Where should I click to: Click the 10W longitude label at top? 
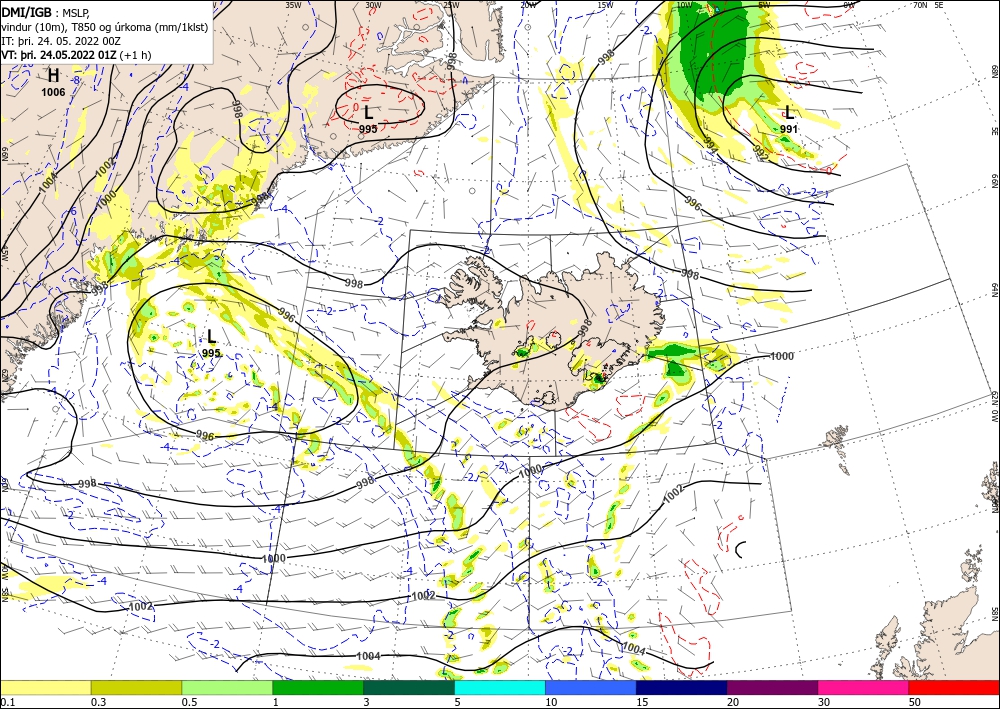684,4
